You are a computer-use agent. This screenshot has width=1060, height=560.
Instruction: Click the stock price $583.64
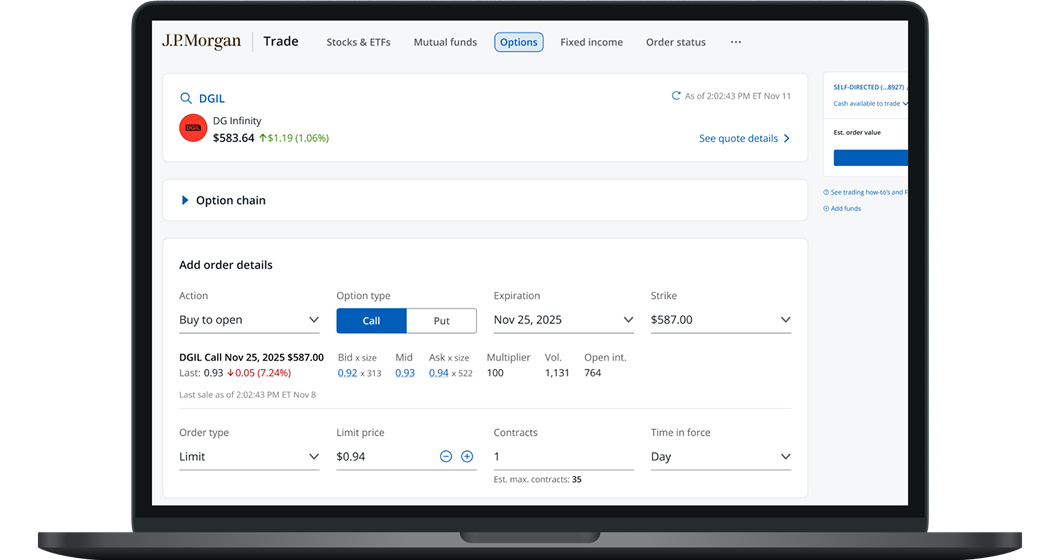tap(233, 138)
